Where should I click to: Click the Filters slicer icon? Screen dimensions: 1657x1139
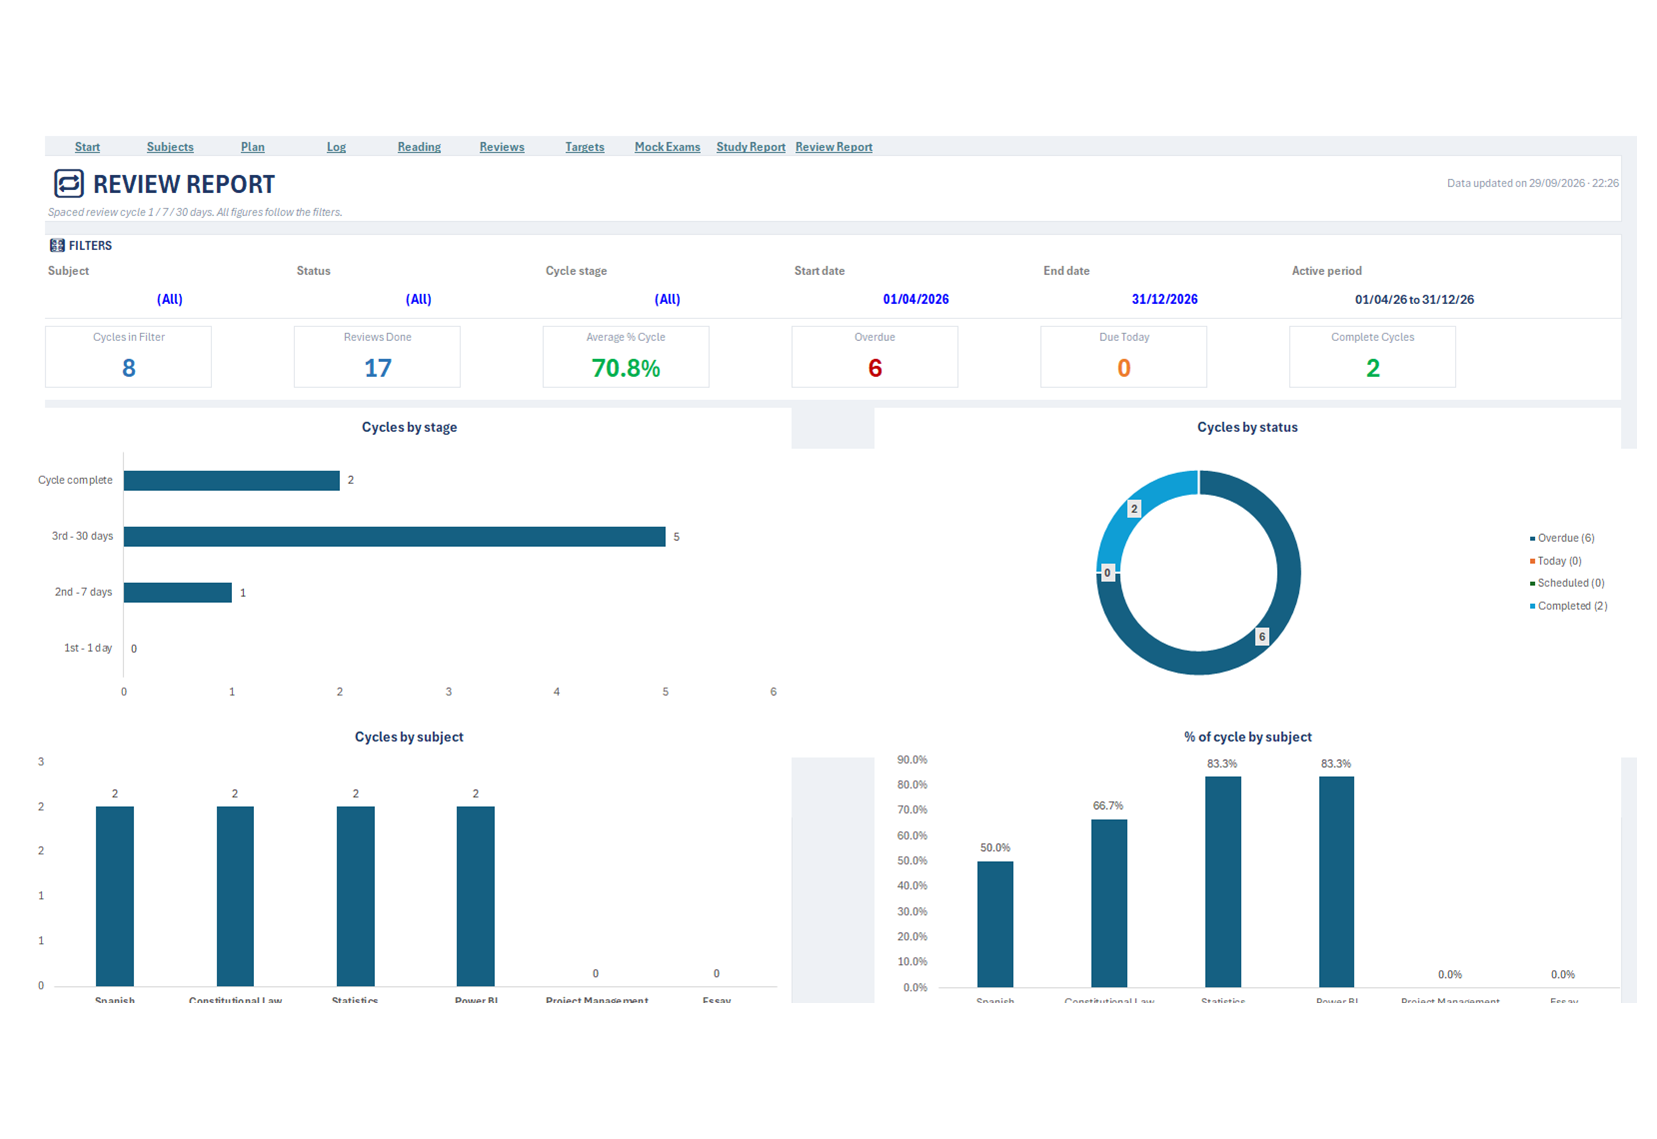[57, 245]
